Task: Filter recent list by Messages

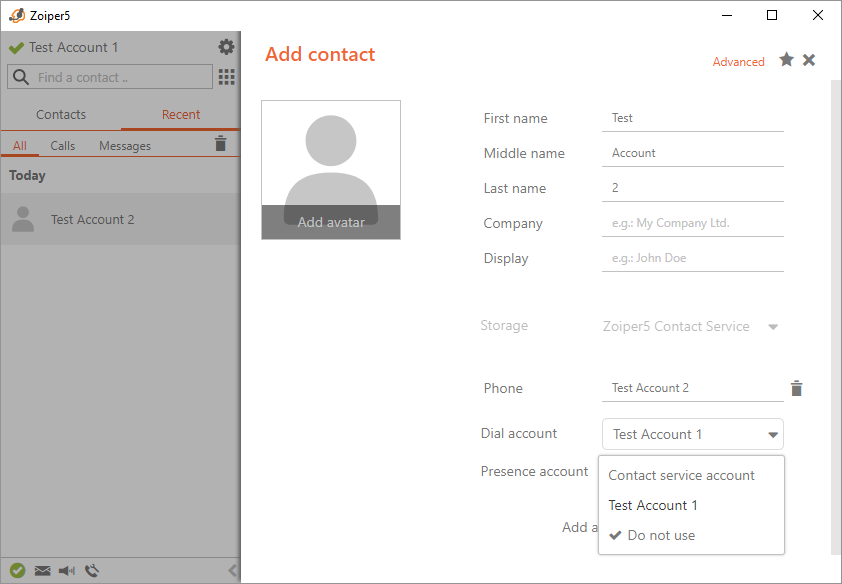Action: click(x=125, y=146)
